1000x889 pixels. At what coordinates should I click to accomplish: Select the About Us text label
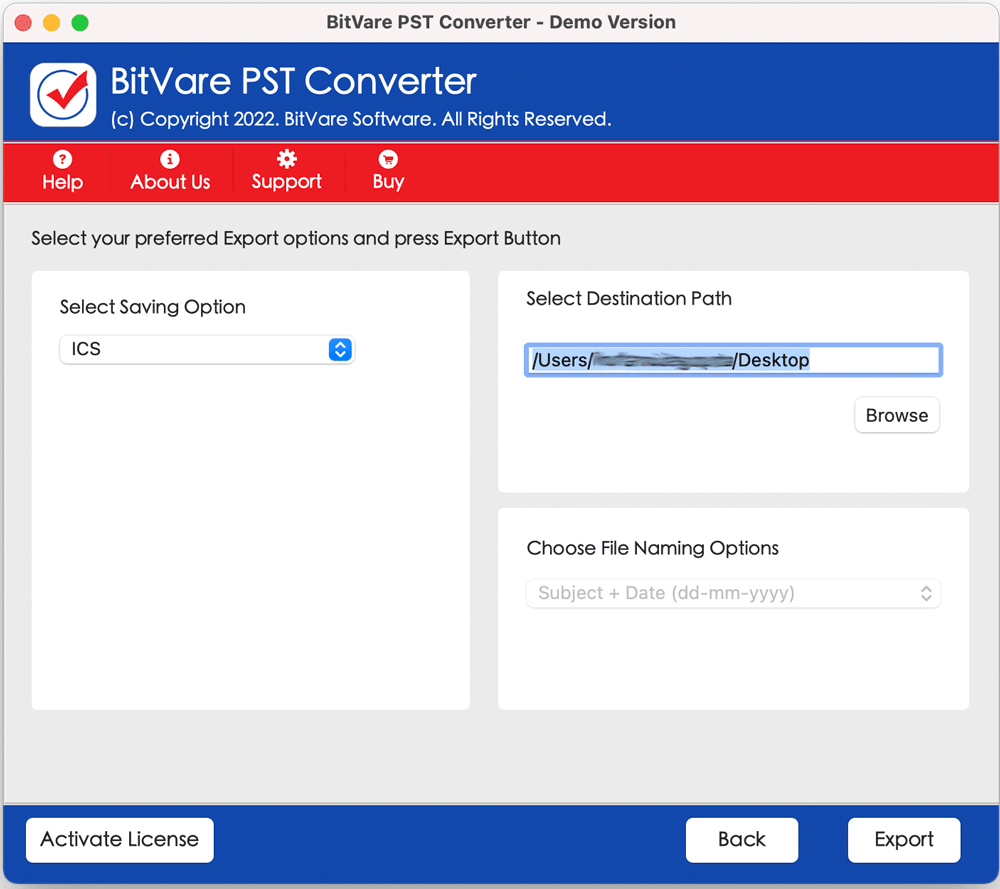click(170, 182)
